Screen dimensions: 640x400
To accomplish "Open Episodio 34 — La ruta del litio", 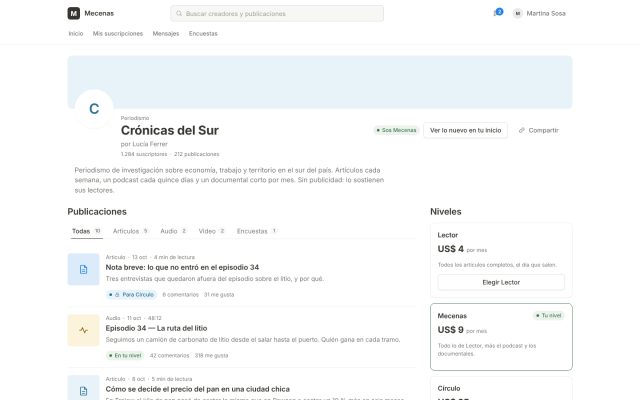I will [x=156, y=328].
